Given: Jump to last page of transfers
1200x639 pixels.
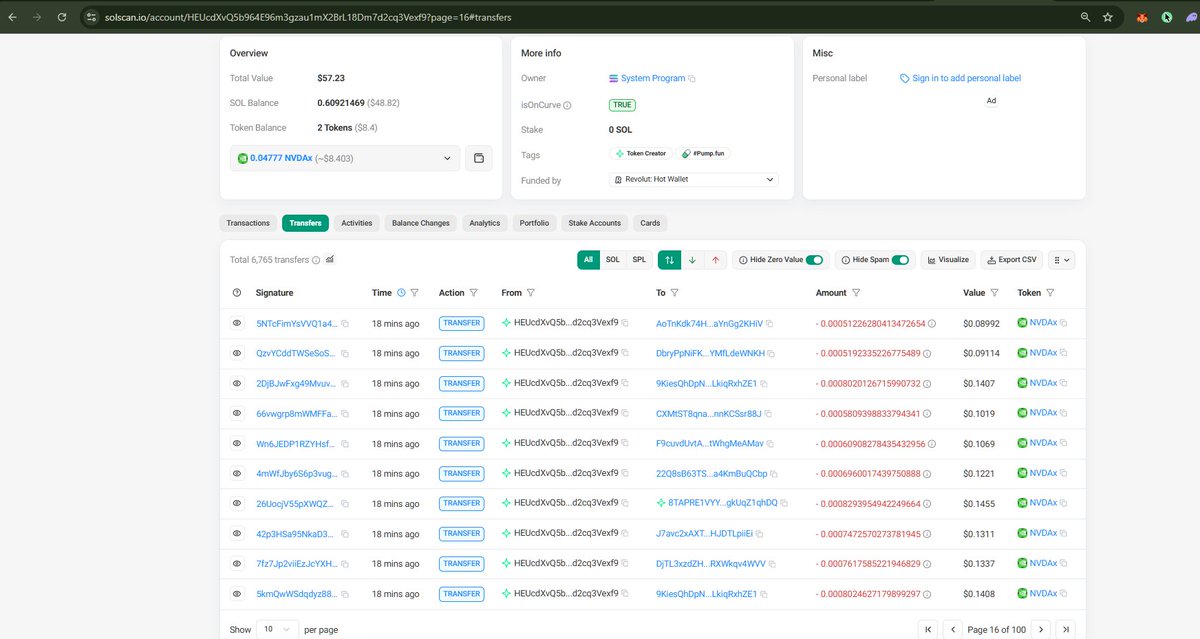Looking at the screenshot, I should [1066, 629].
